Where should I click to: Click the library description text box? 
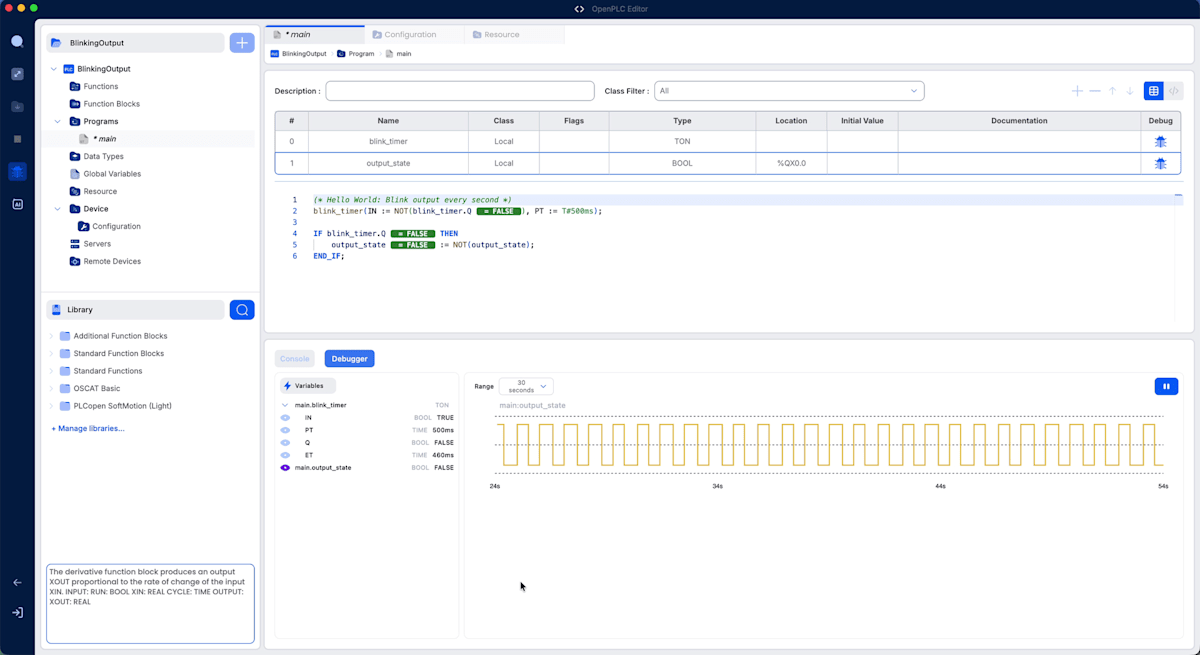coord(150,604)
